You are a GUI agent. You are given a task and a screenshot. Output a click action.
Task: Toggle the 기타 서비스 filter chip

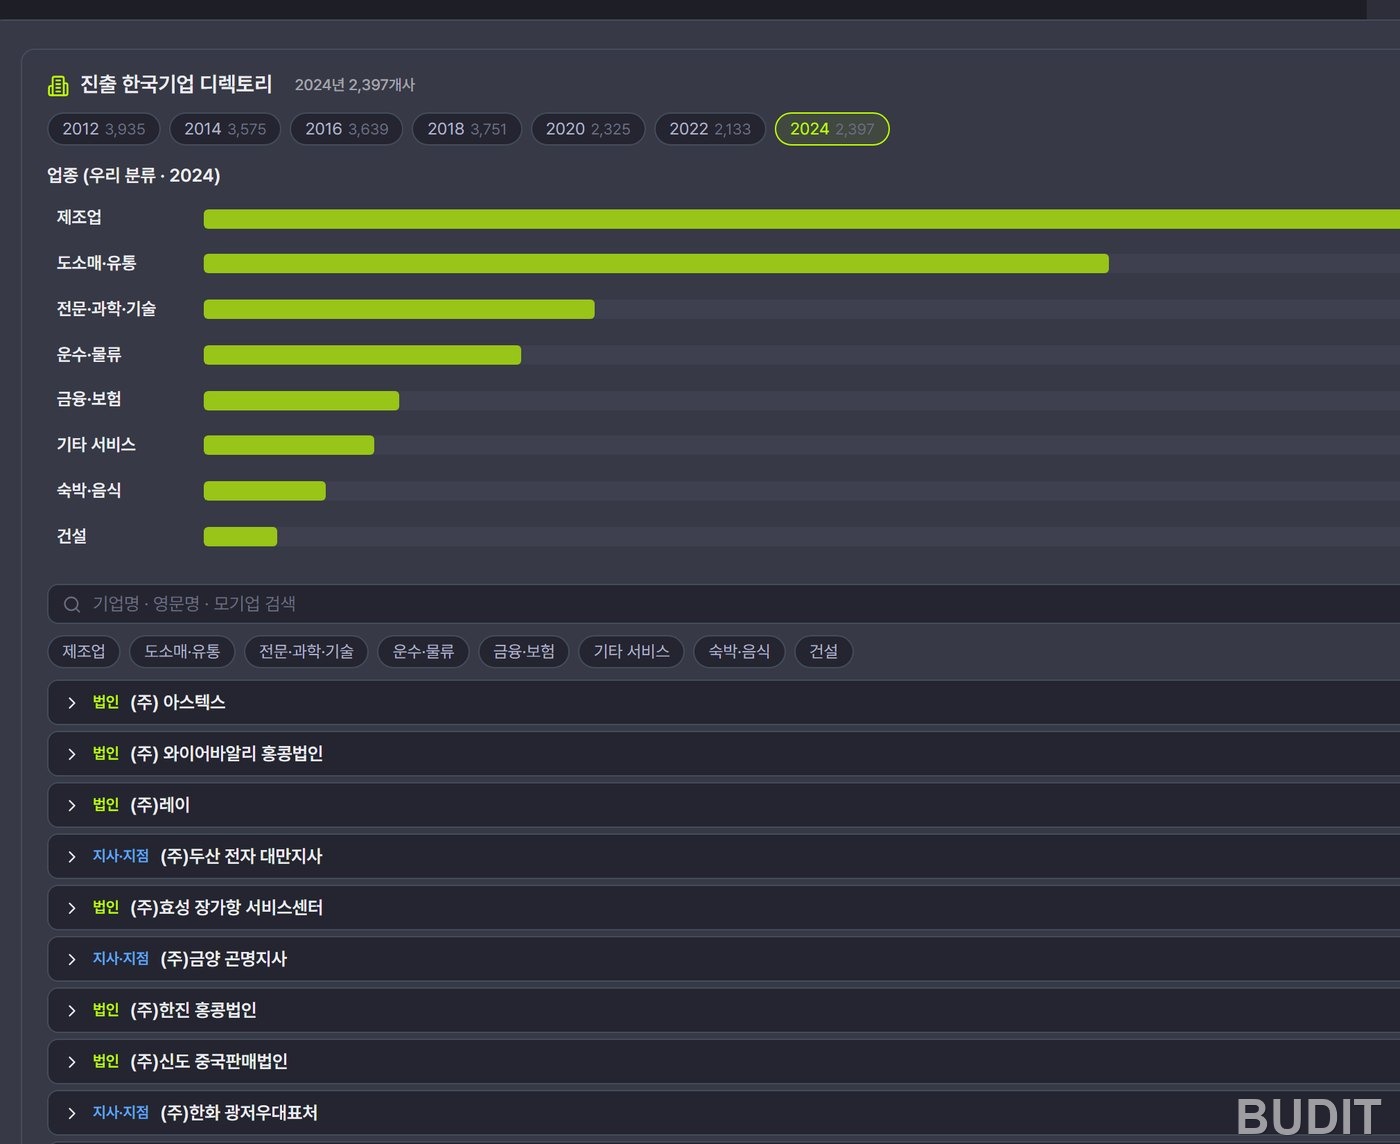pos(631,652)
